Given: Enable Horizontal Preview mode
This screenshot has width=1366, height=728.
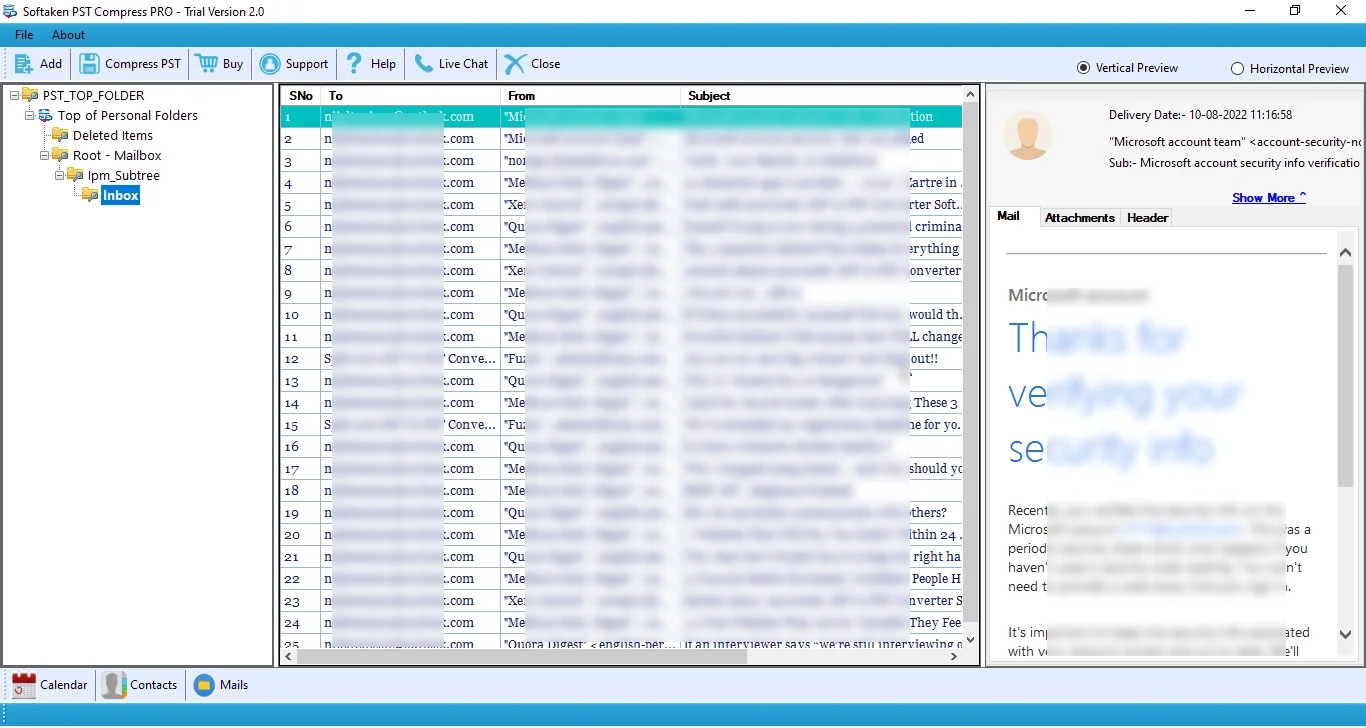Looking at the screenshot, I should (1237, 68).
